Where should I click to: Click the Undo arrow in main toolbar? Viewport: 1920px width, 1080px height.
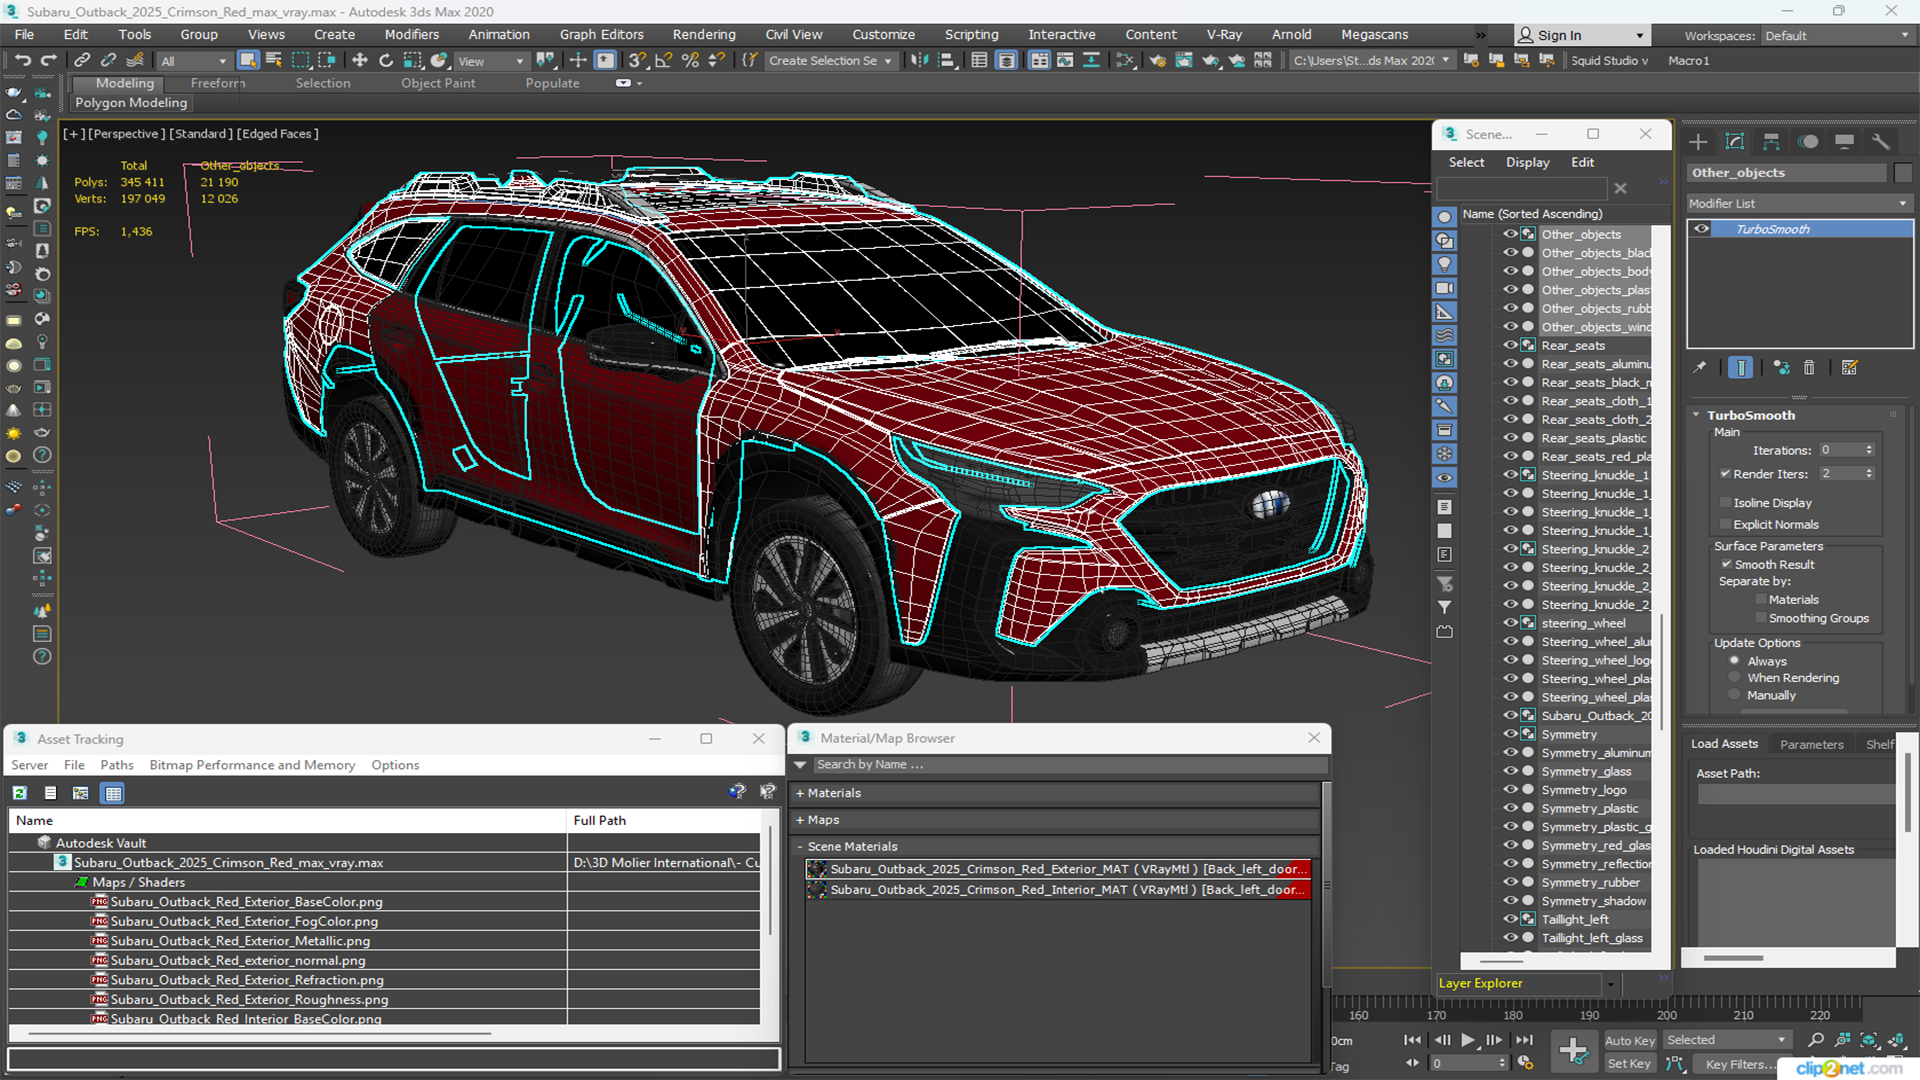coord(22,61)
